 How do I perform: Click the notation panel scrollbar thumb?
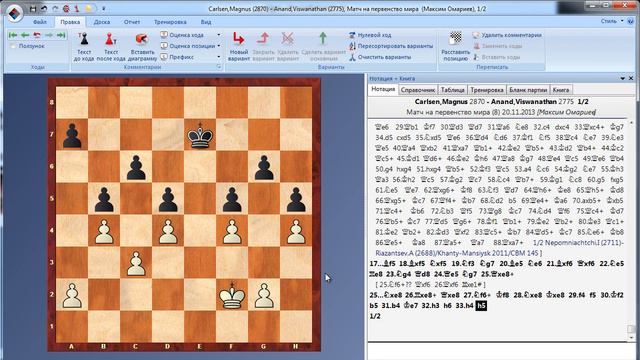631,329
